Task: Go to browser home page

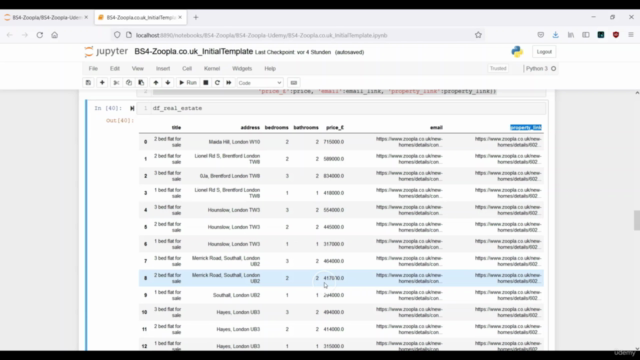Action: click(x=55, y=35)
